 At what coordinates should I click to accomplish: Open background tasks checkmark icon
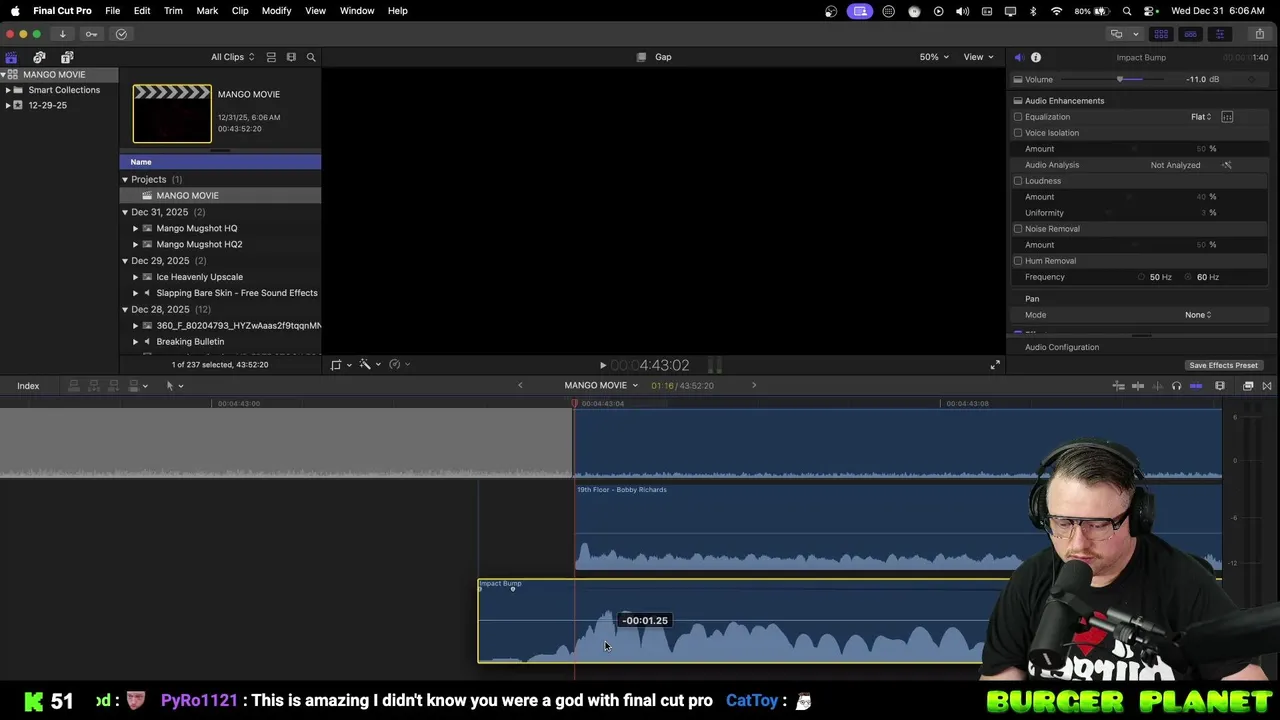click(x=121, y=34)
